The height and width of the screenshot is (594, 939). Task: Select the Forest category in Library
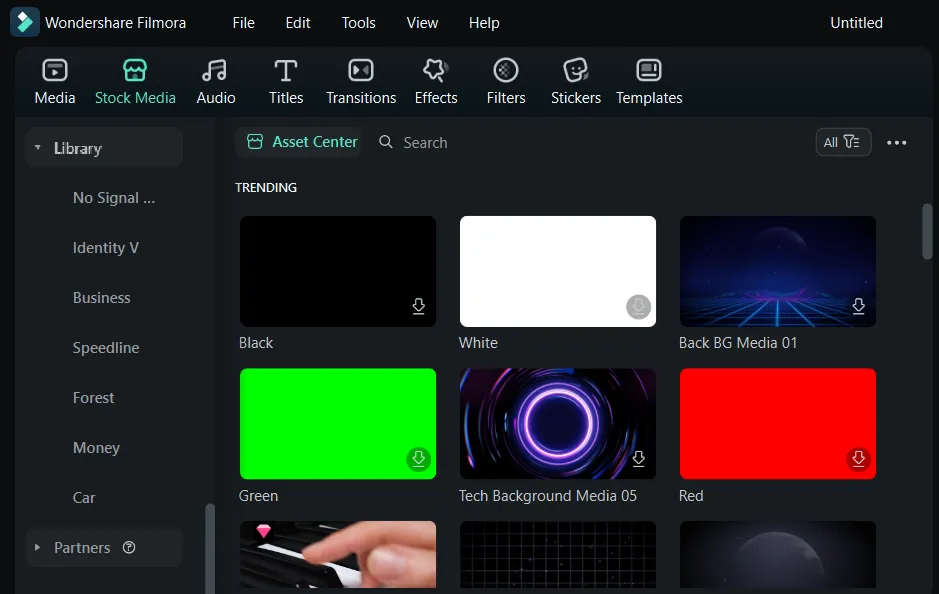(94, 398)
